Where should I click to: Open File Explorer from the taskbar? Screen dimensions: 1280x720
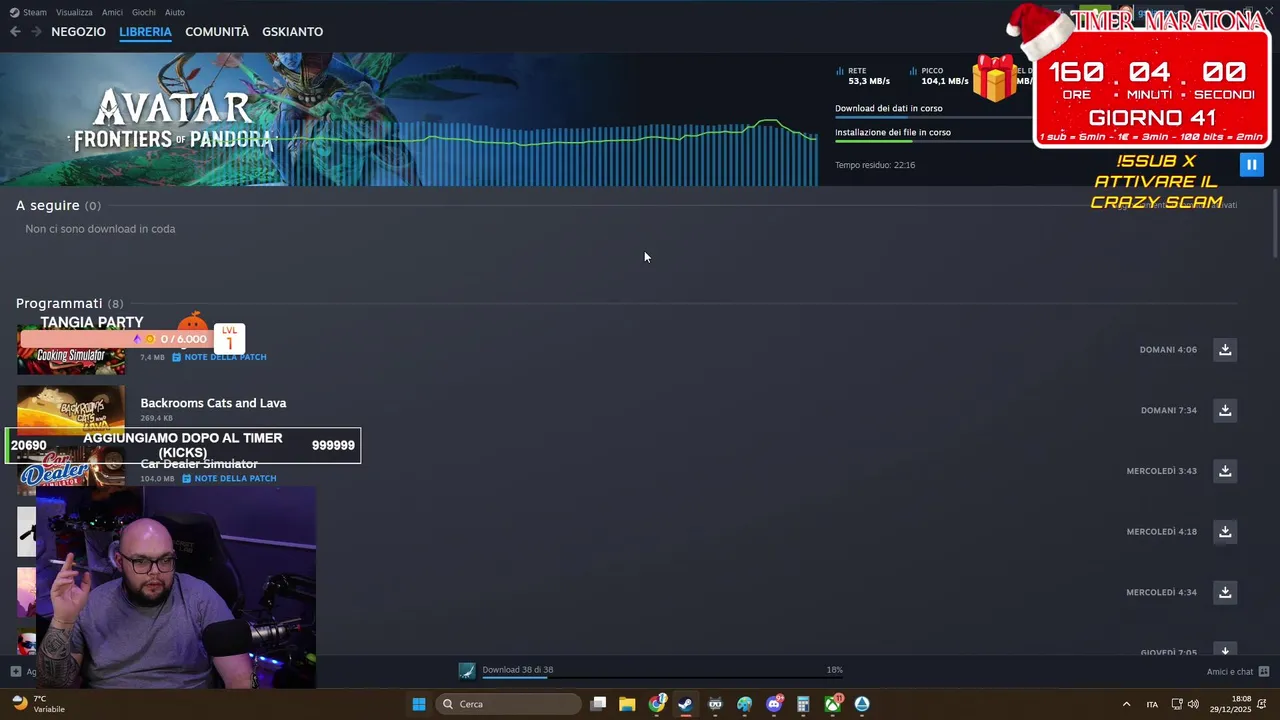627,704
